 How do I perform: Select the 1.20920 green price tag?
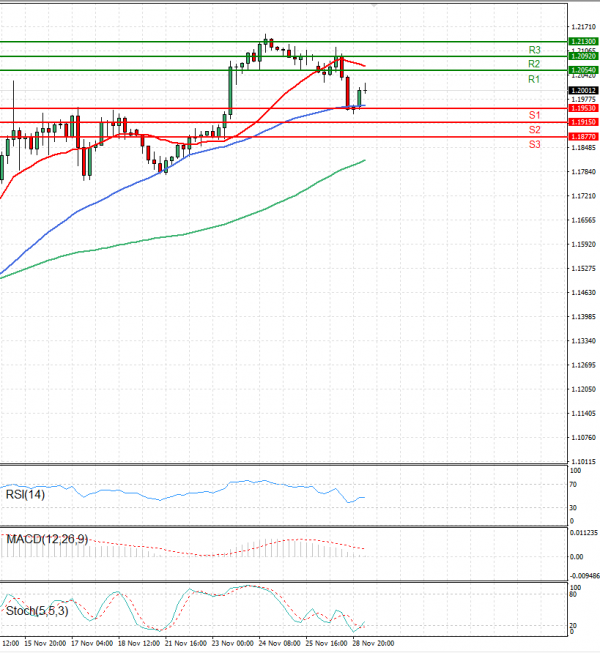583,56
